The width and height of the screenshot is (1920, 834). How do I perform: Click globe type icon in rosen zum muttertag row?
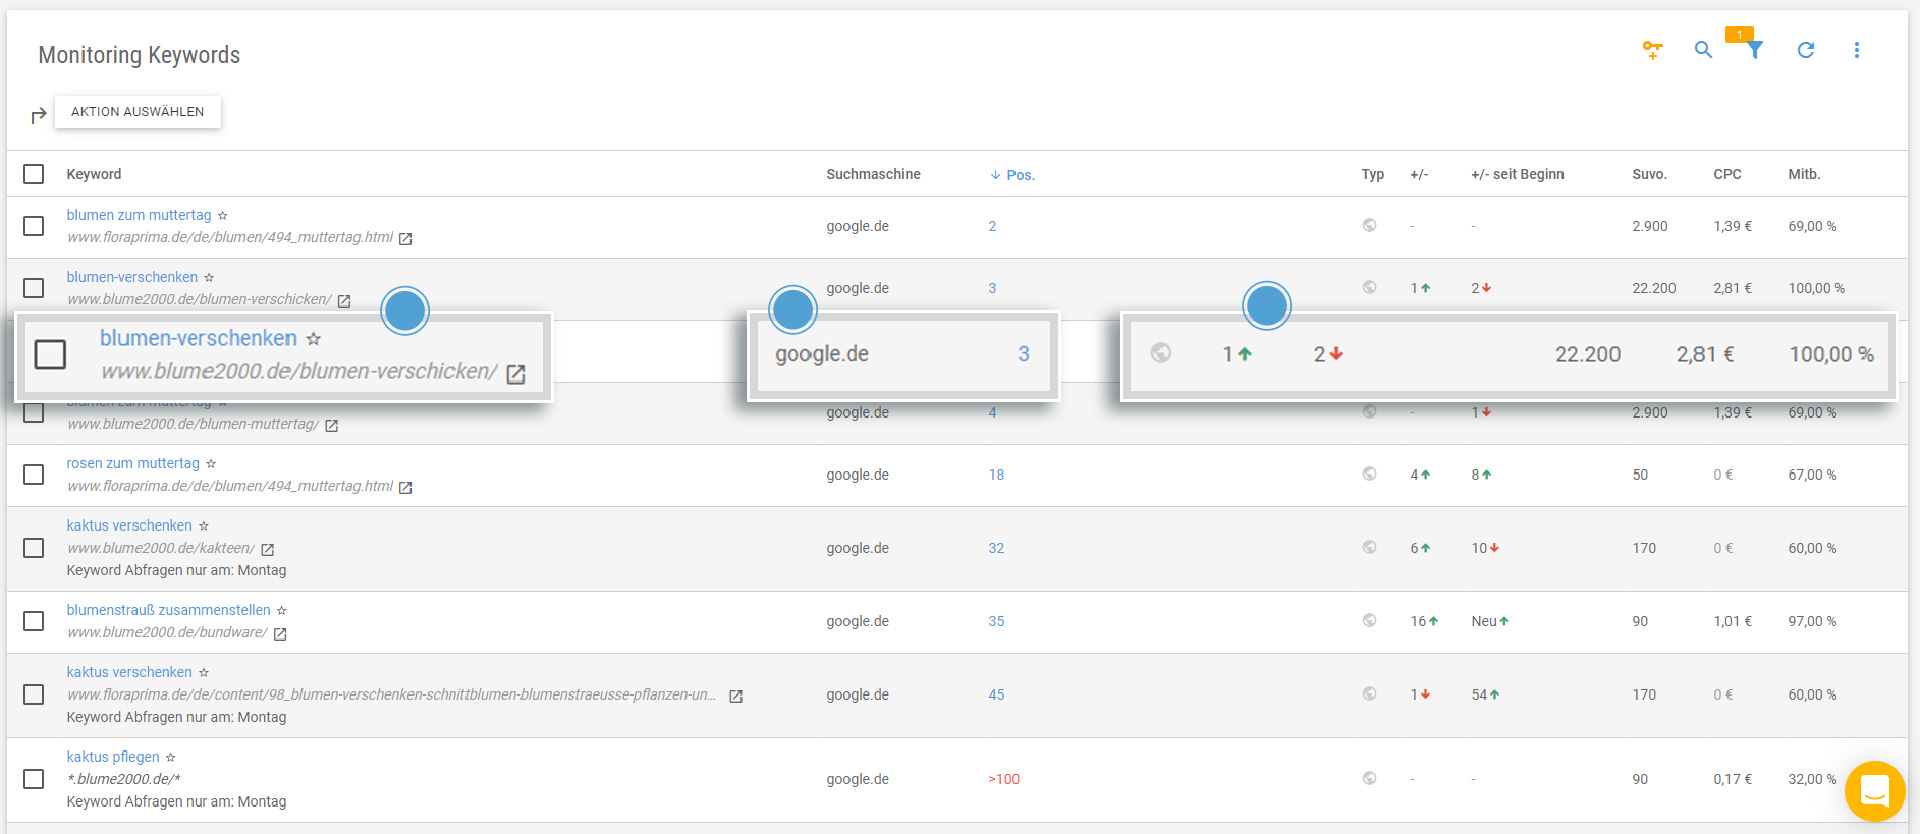pos(1370,474)
